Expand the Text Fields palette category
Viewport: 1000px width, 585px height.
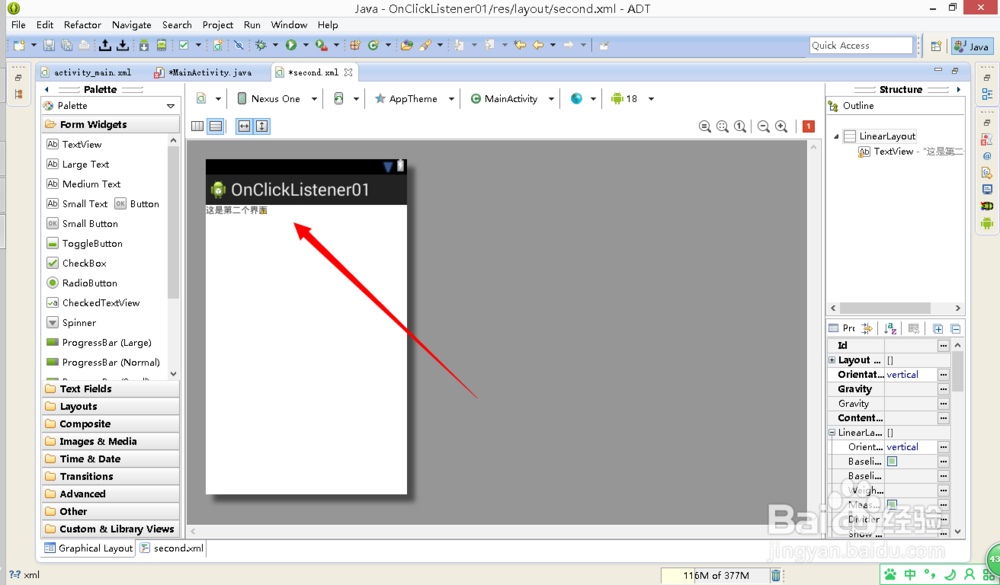(x=111, y=389)
